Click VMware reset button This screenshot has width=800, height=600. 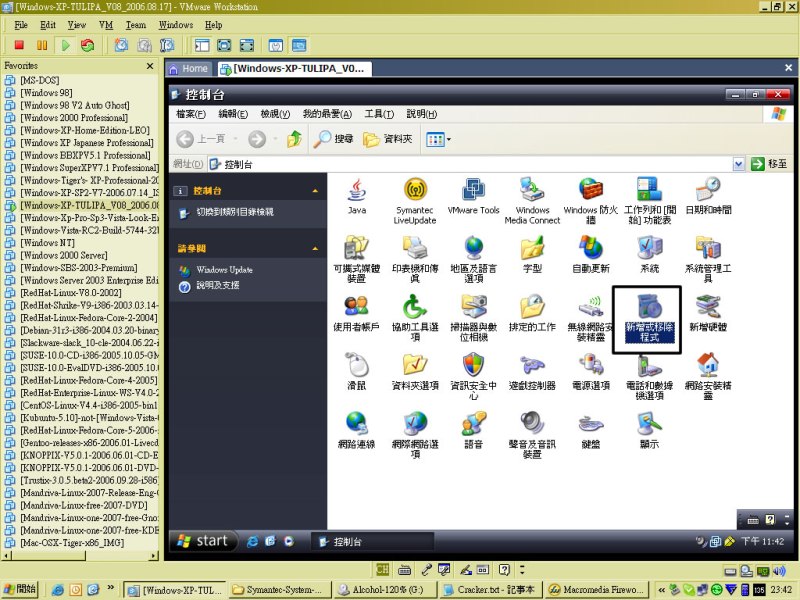pyautogui.click(x=88, y=45)
